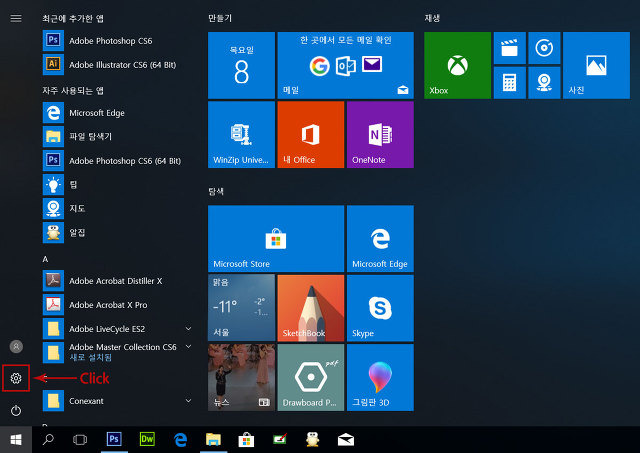Open the Drawboard PDF tile
The height and width of the screenshot is (453, 640).
[x=311, y=378]
